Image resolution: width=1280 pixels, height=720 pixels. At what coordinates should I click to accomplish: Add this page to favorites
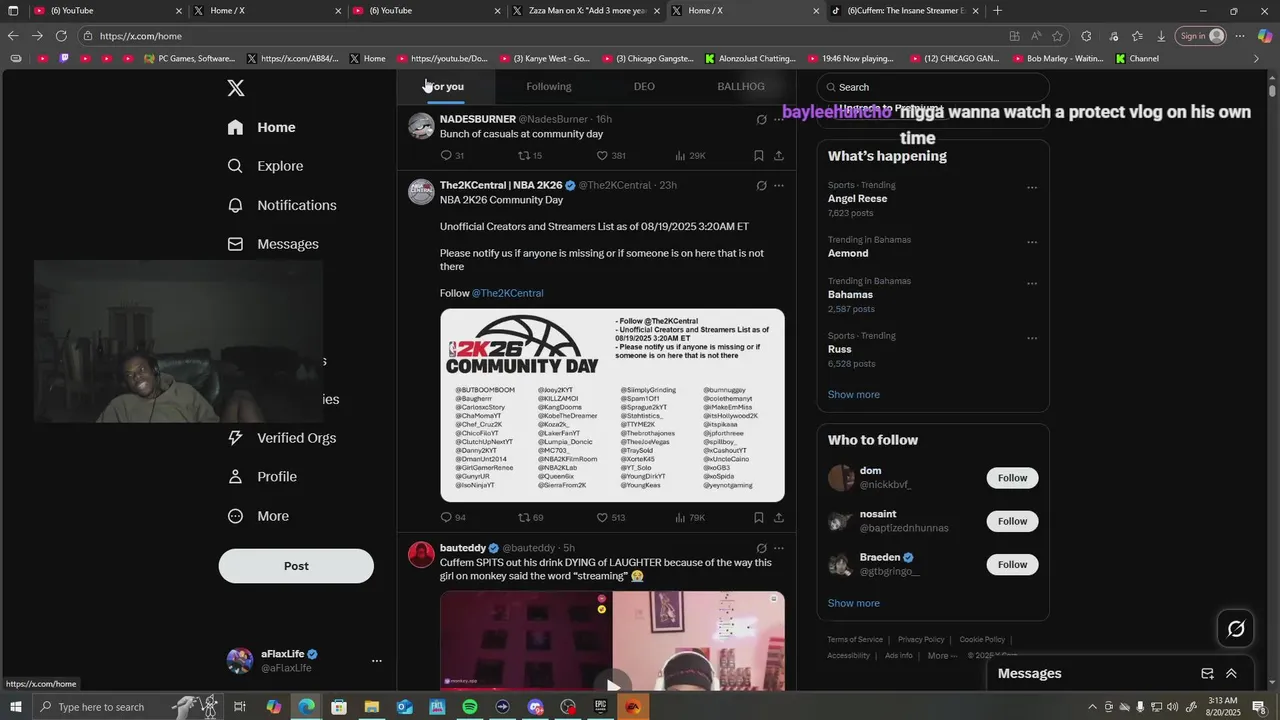[x=1057, y=36]
